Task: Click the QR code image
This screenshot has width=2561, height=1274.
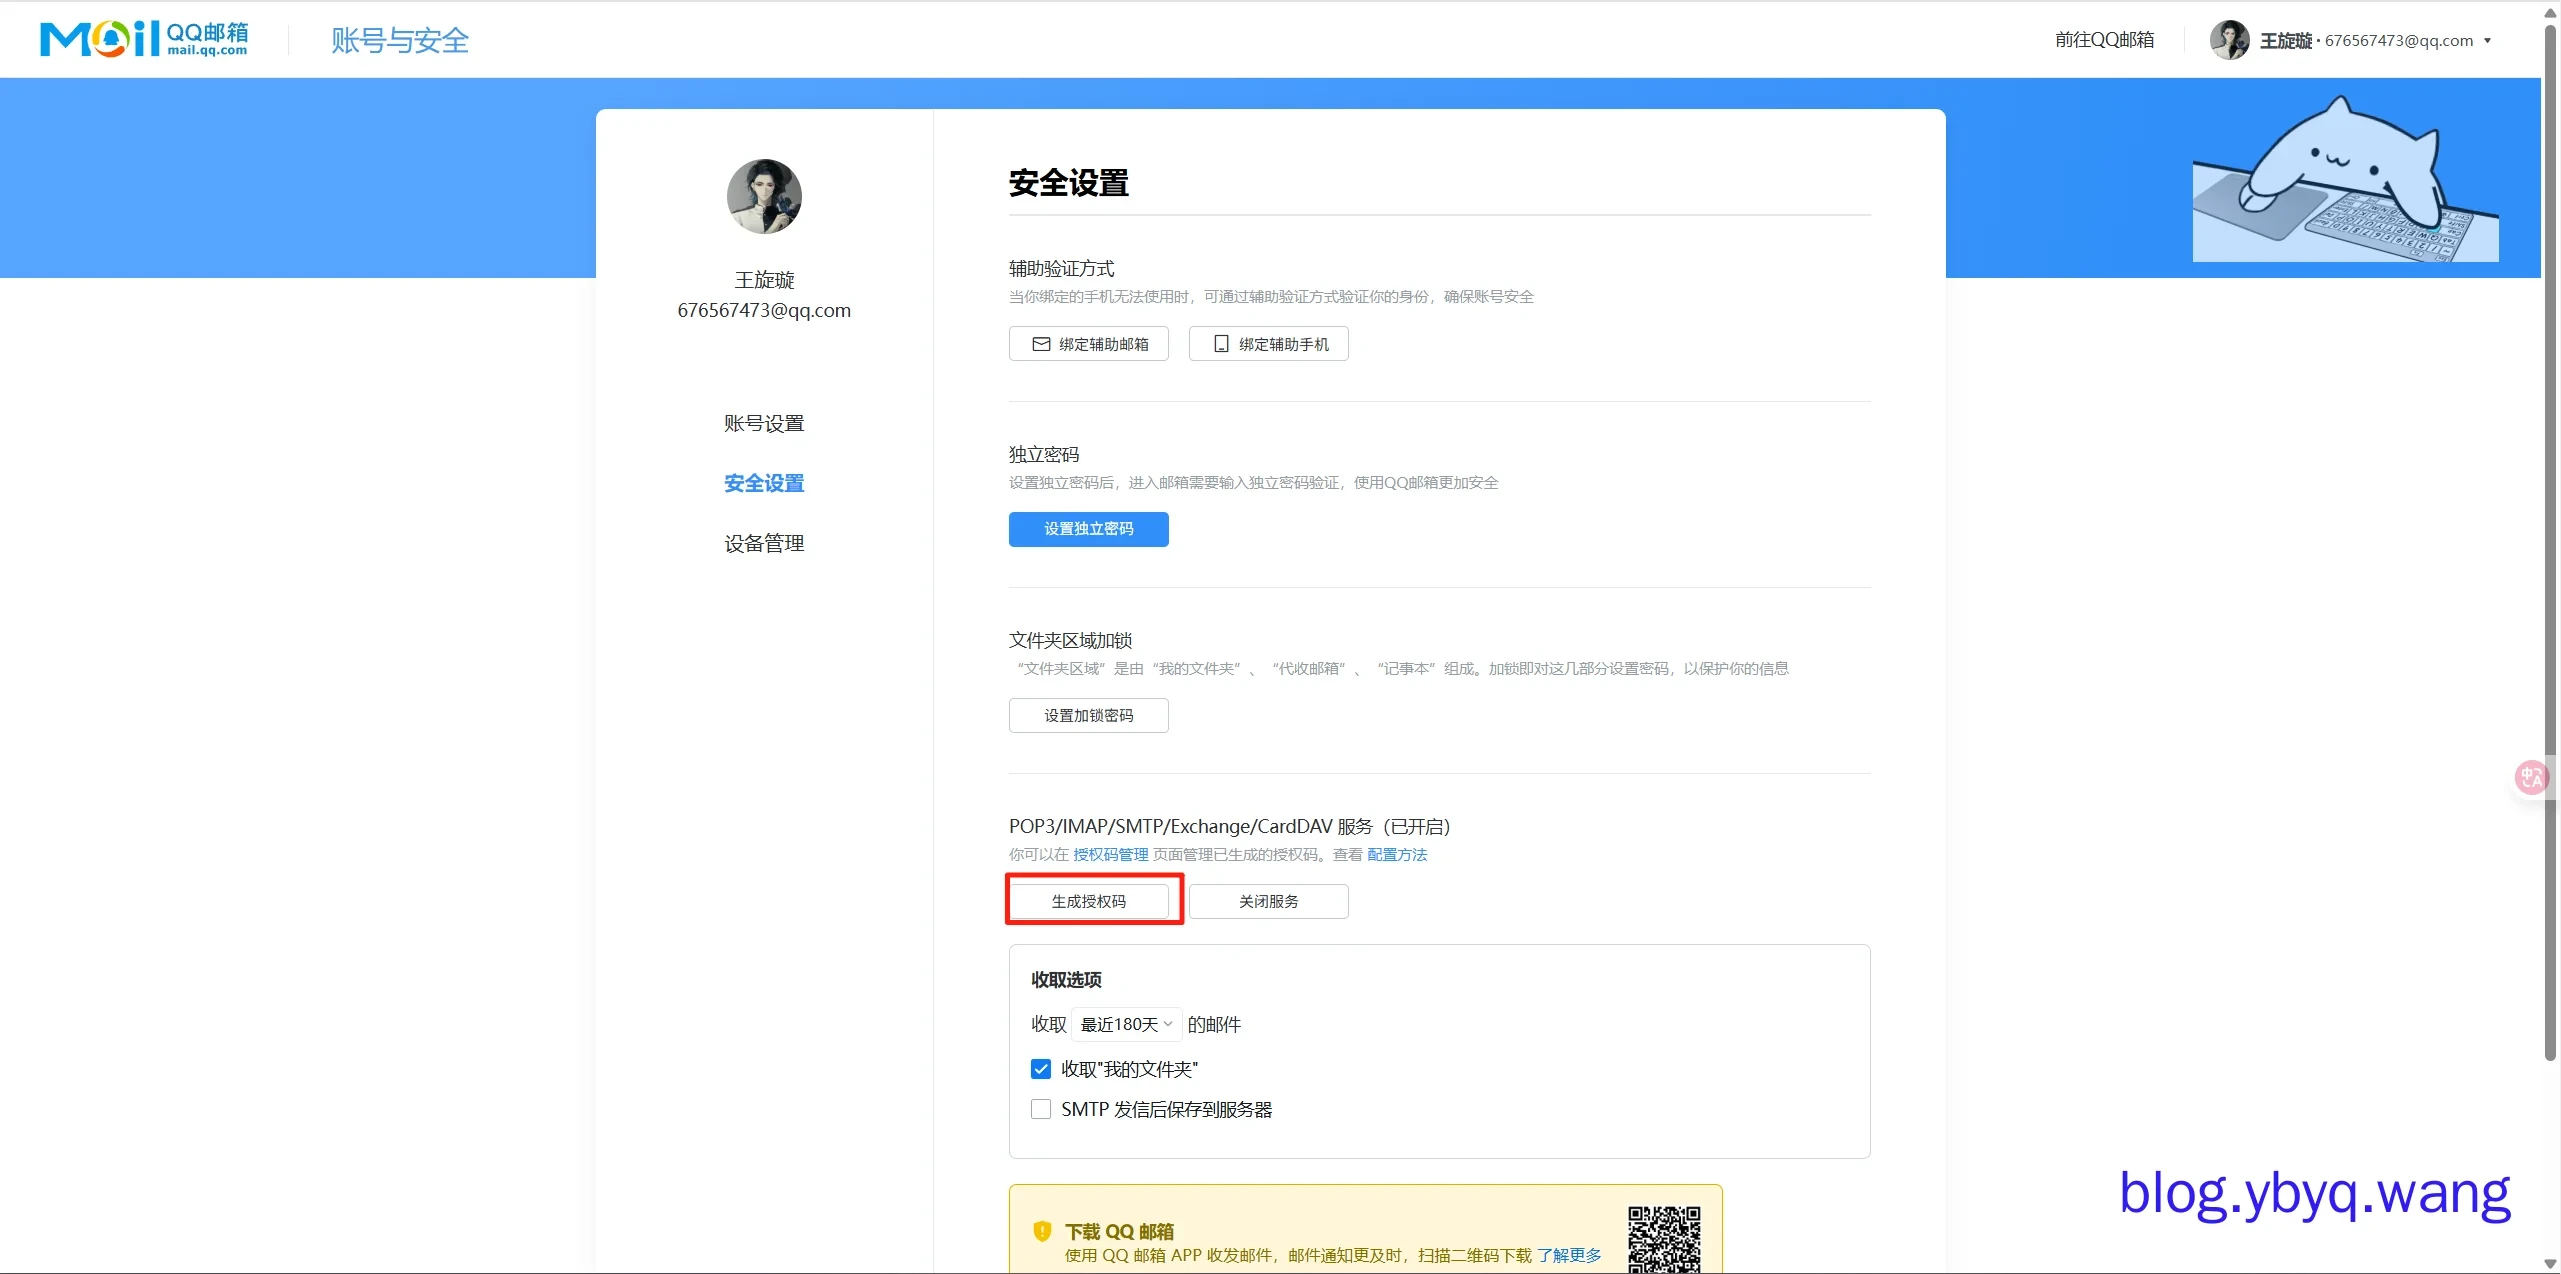Action: [x=1664, y=1239]
